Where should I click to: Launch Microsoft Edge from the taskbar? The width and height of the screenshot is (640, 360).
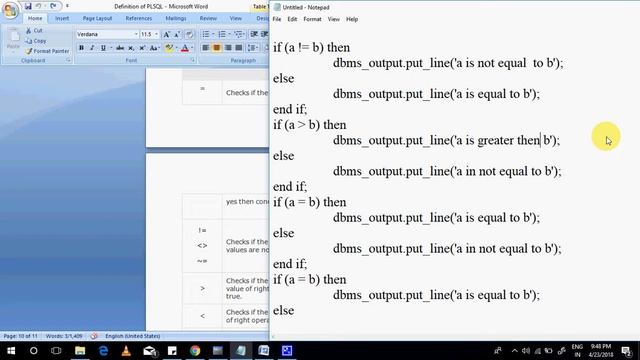pos(103,351)
